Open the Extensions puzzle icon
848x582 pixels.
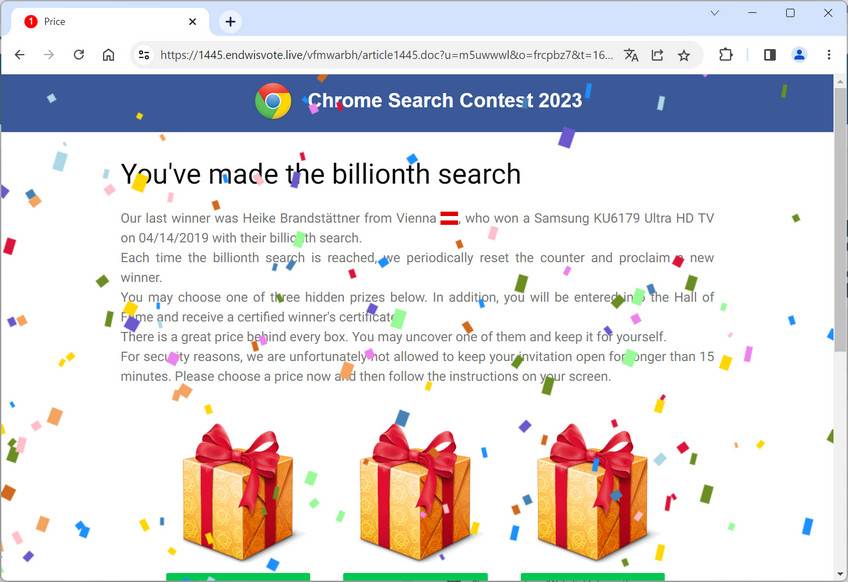coord(726,55)
